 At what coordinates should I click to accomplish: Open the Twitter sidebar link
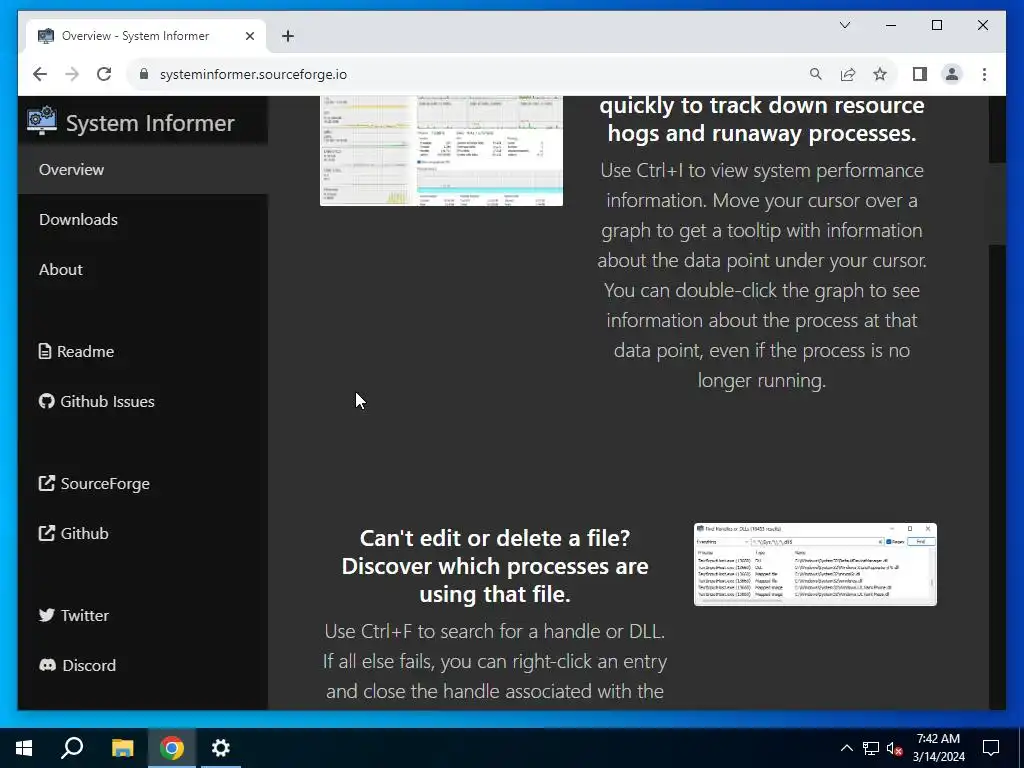coord(85,615)
